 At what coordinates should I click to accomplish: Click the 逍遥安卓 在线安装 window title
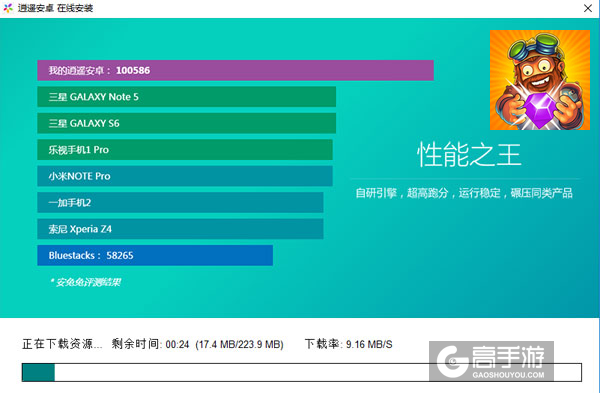55,8
